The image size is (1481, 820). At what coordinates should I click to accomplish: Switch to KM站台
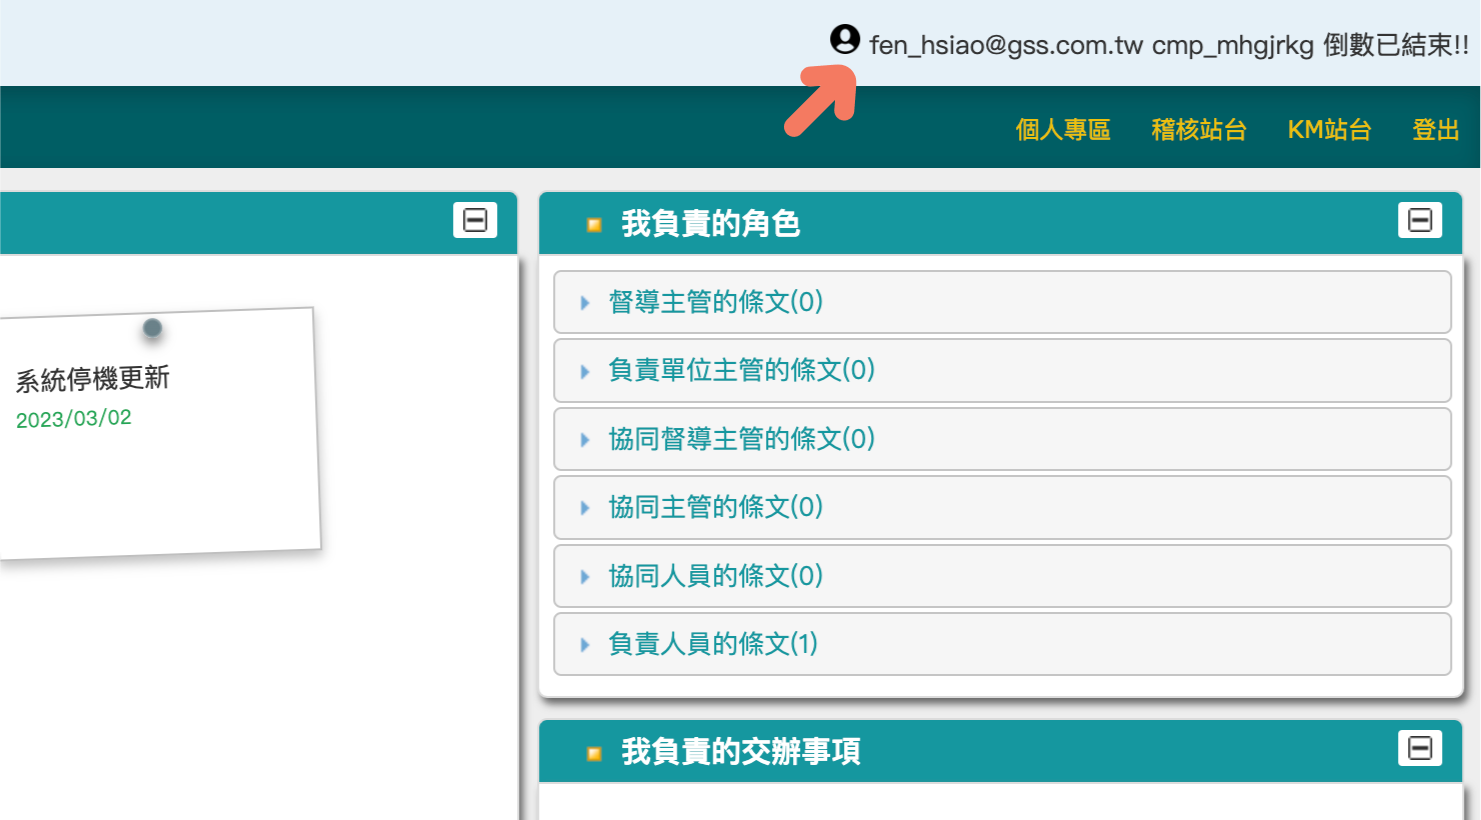coord(1329,130)
